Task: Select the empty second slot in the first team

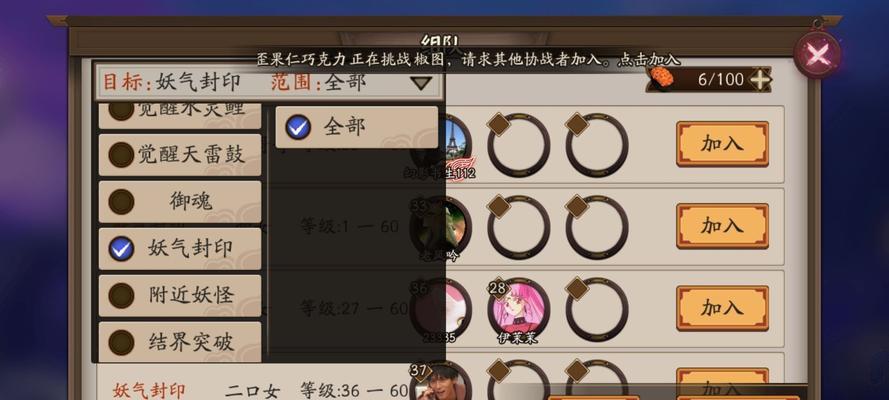Action: pos(518,145)
